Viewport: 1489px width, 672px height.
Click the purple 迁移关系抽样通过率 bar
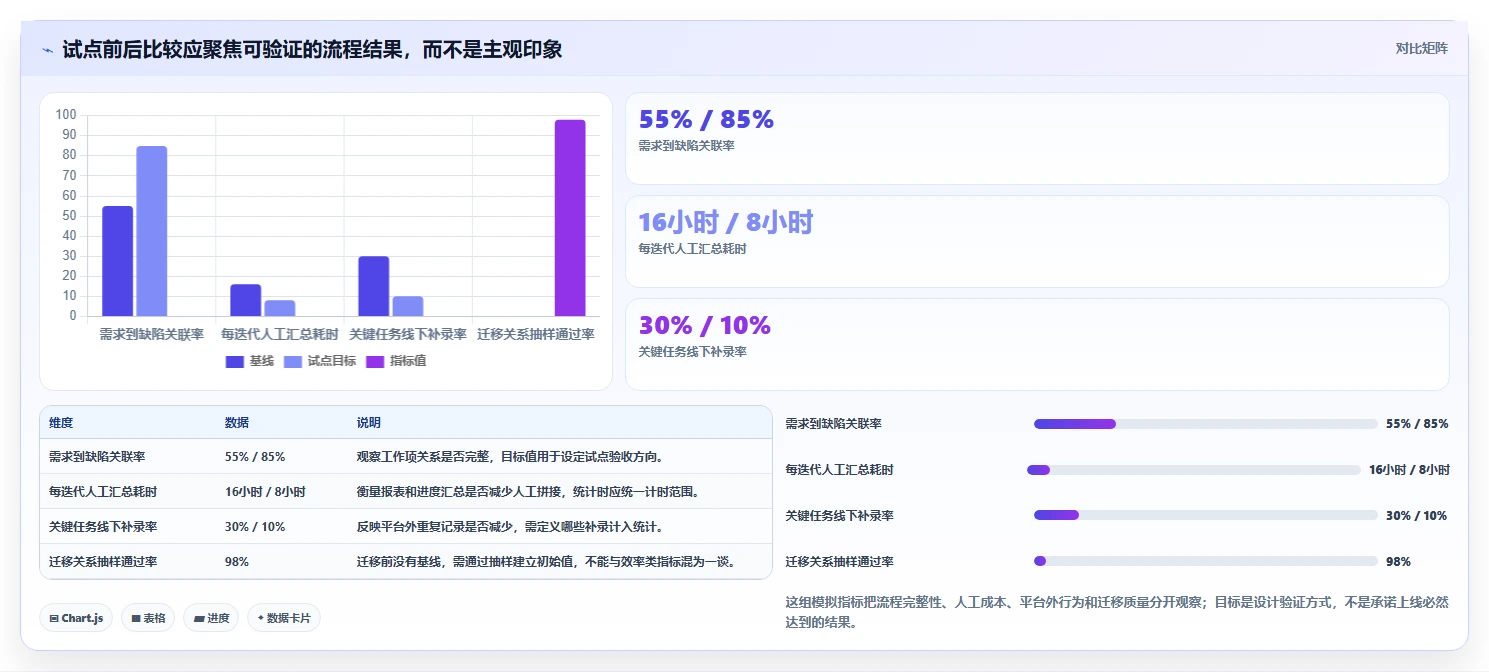(x=570, y=218)
